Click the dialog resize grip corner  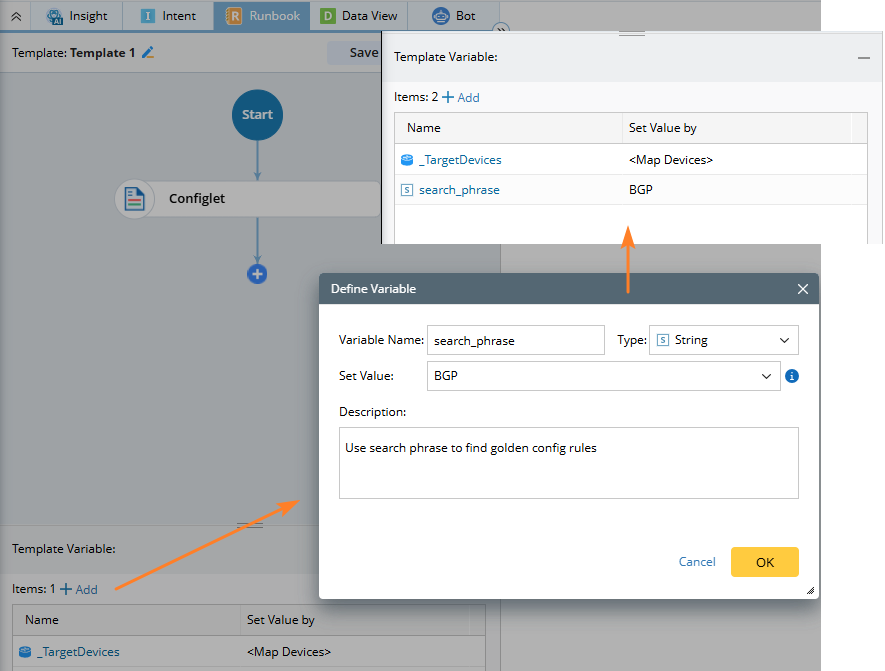(810, 590)
